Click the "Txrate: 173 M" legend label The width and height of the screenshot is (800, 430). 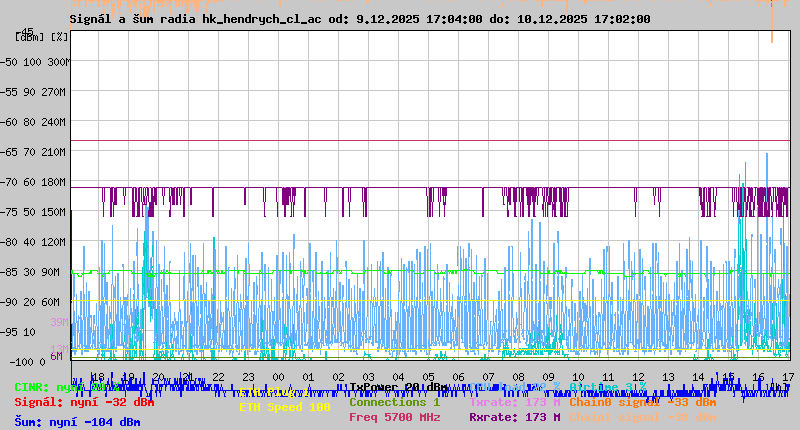(x=514, y=401)
